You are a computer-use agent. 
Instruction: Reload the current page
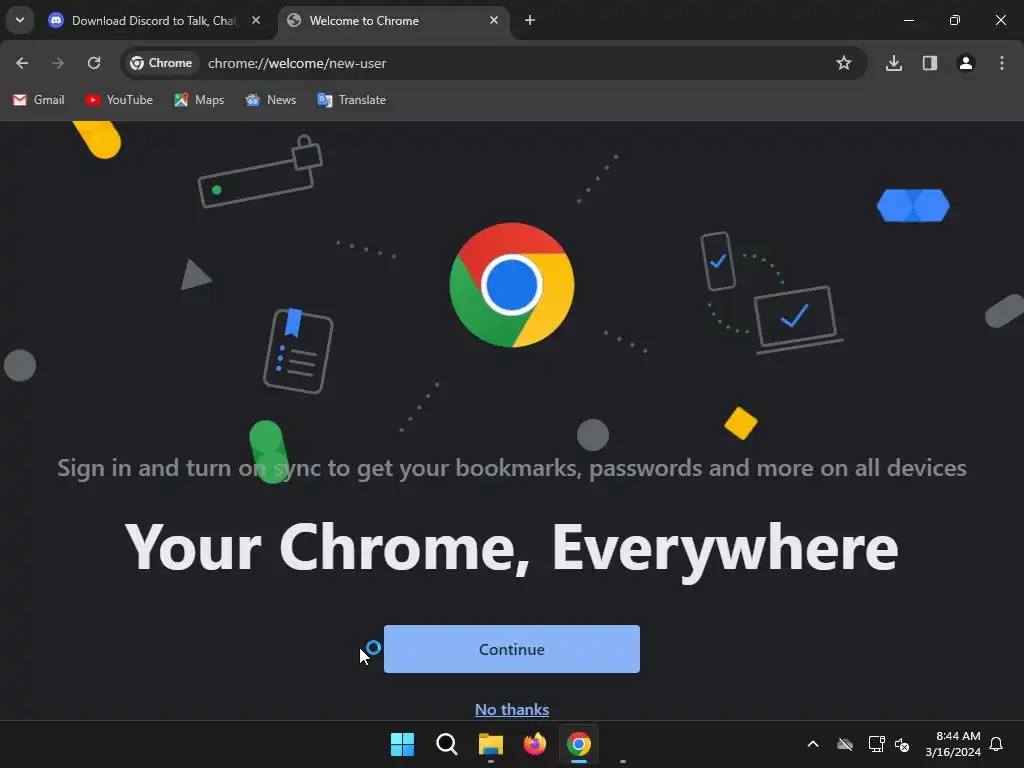point(94,63)
